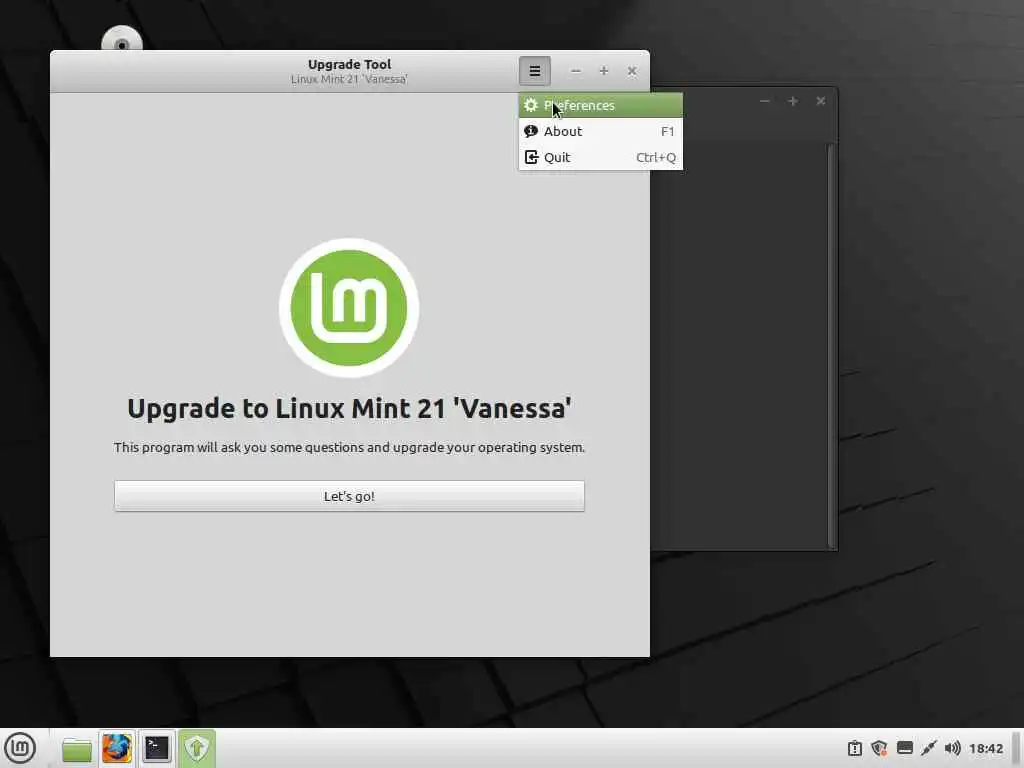This screenshot has width=1024, height=768.
Task: Click the About speech-bubble icon
Action: pyautogui.click(x=531, y=131)
